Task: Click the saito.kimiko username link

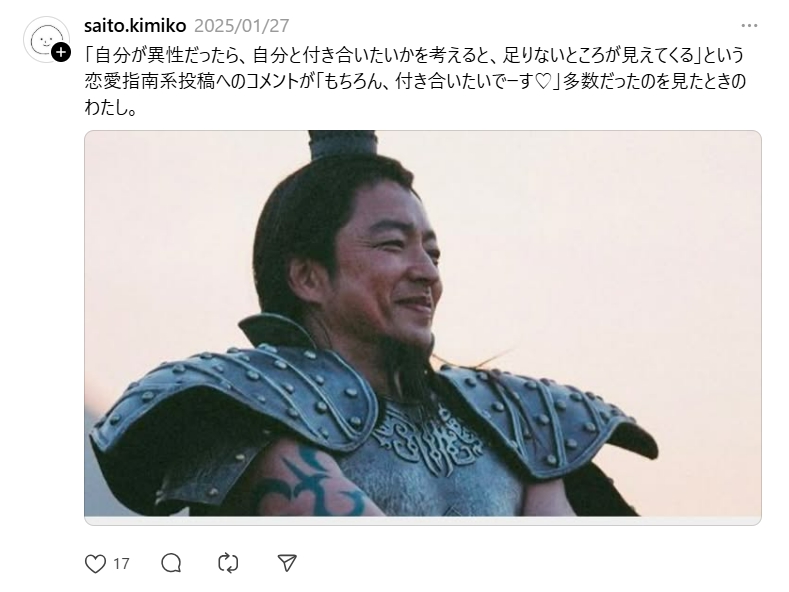Action: pos(135,25)
